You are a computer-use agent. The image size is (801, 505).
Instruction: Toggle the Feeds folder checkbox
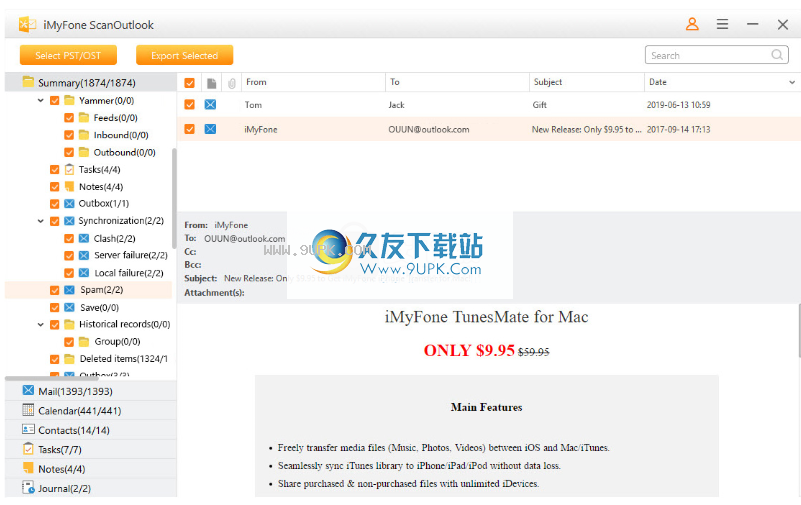tap(69, 118)
